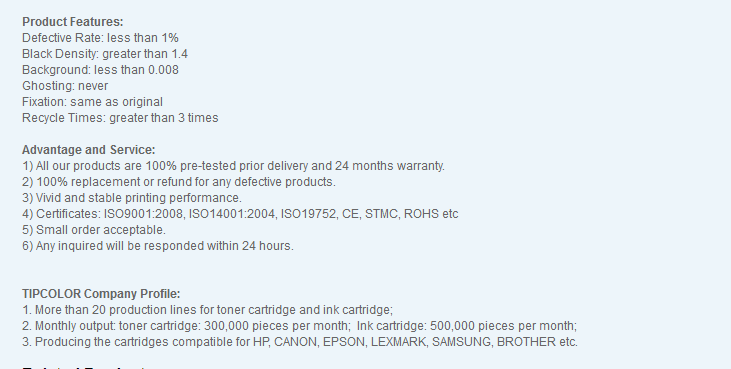This screenshot has width=731, height=369.
Task: Click the Advantage and Service heading
Action: 89,150
